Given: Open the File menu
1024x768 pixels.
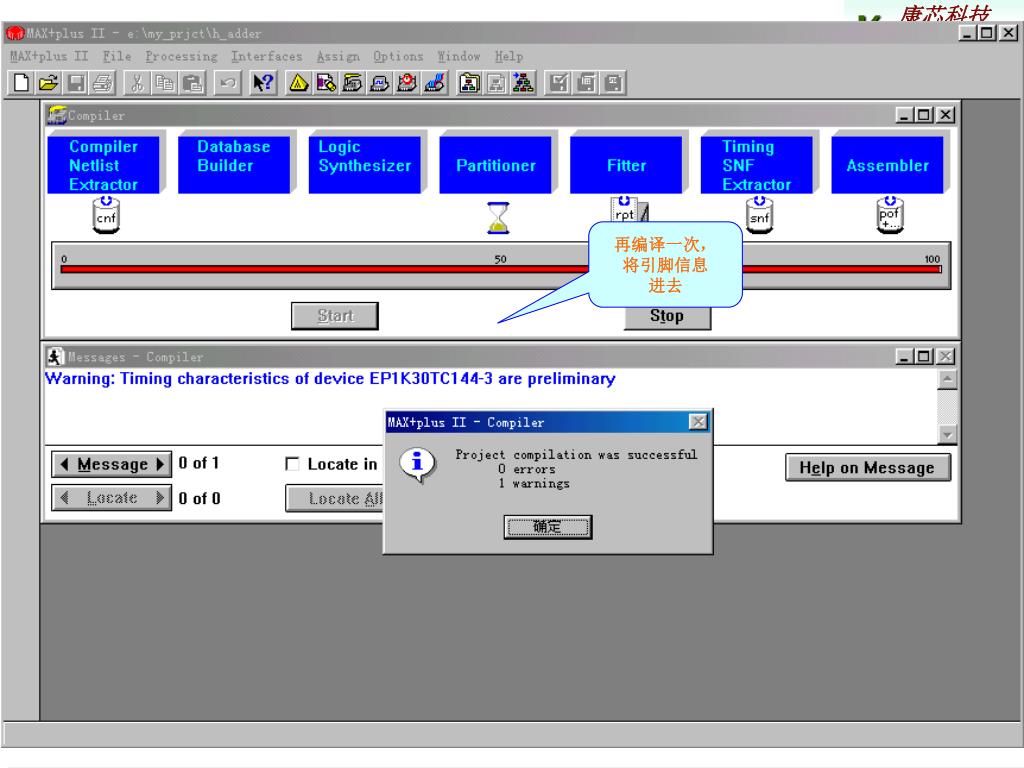Looking at the screenshot, I should click(x=117, y=56).
